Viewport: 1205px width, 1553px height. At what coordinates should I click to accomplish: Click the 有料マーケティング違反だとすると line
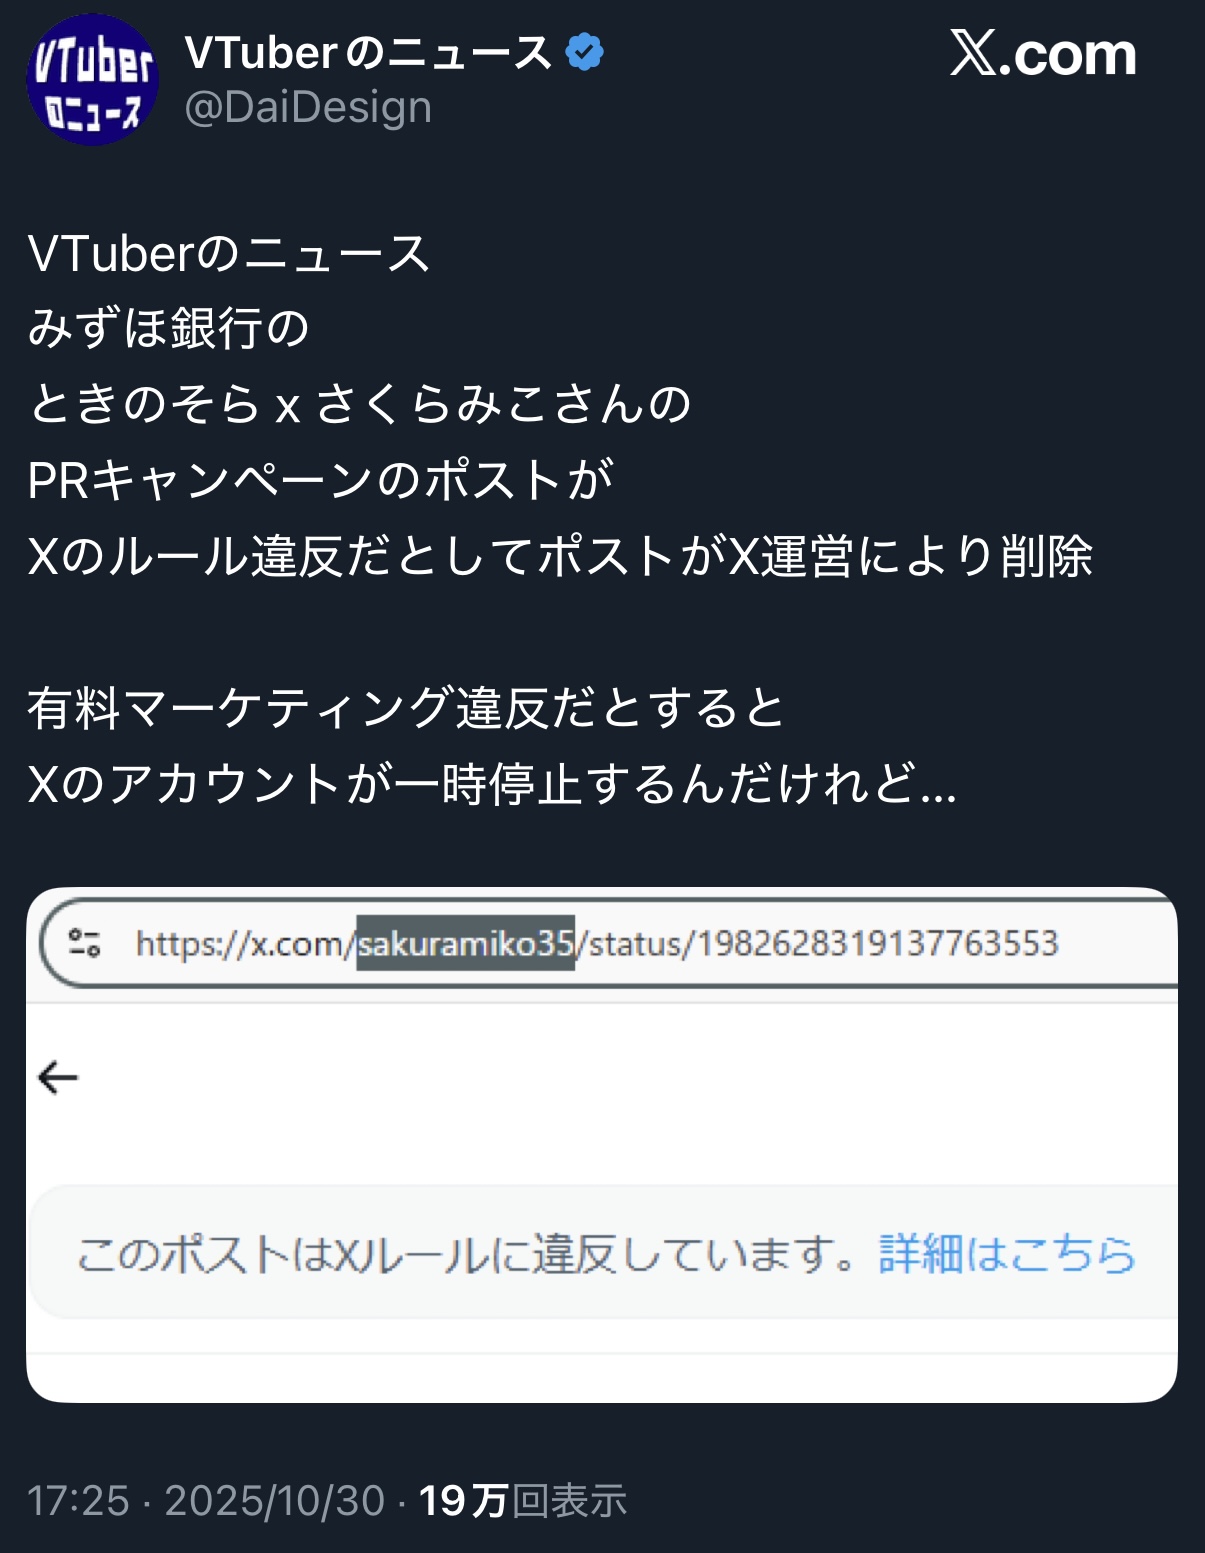click(406, 708)
